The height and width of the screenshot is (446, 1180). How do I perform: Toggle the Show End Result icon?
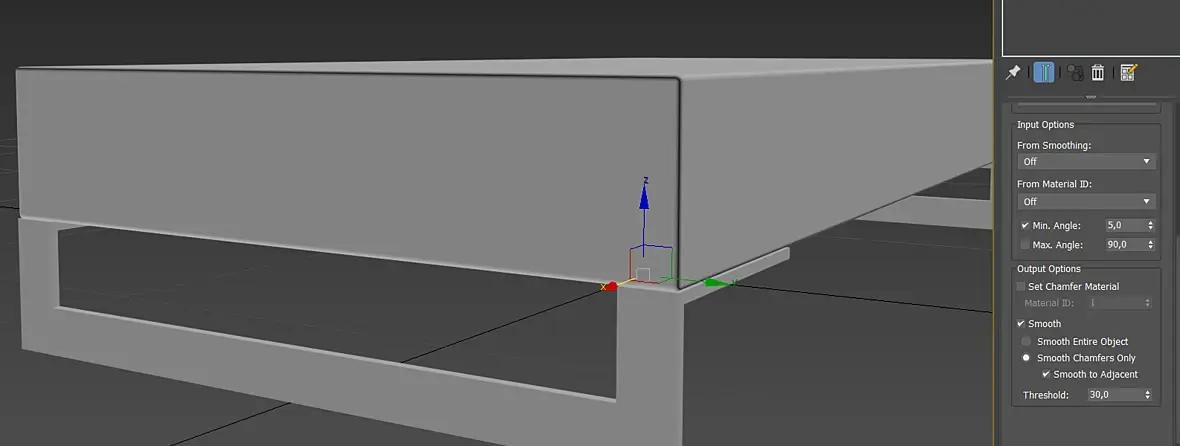(x=1044, y=72)
